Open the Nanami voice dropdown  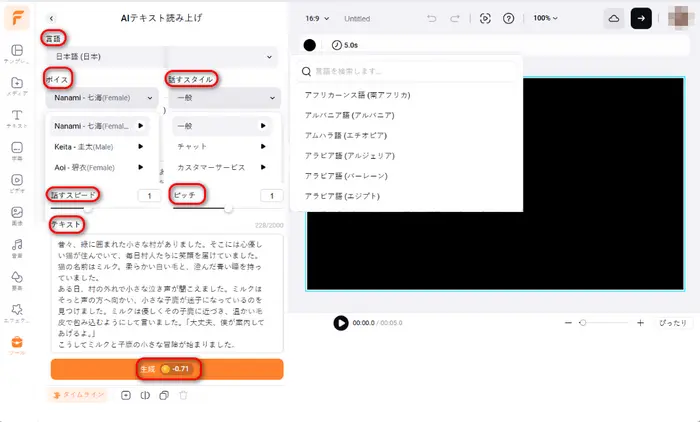[x=102, y=98]
